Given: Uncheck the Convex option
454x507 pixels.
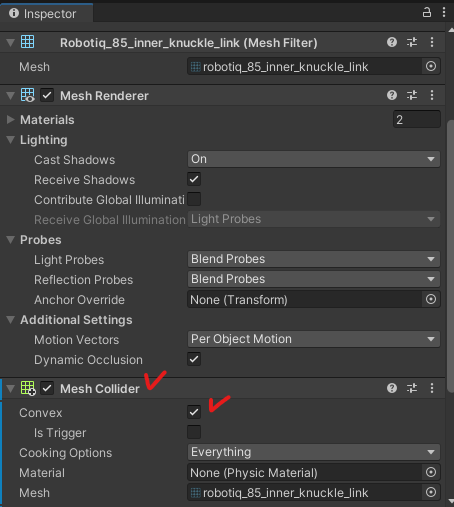Looking at the screenshot, I should (194, 412).
